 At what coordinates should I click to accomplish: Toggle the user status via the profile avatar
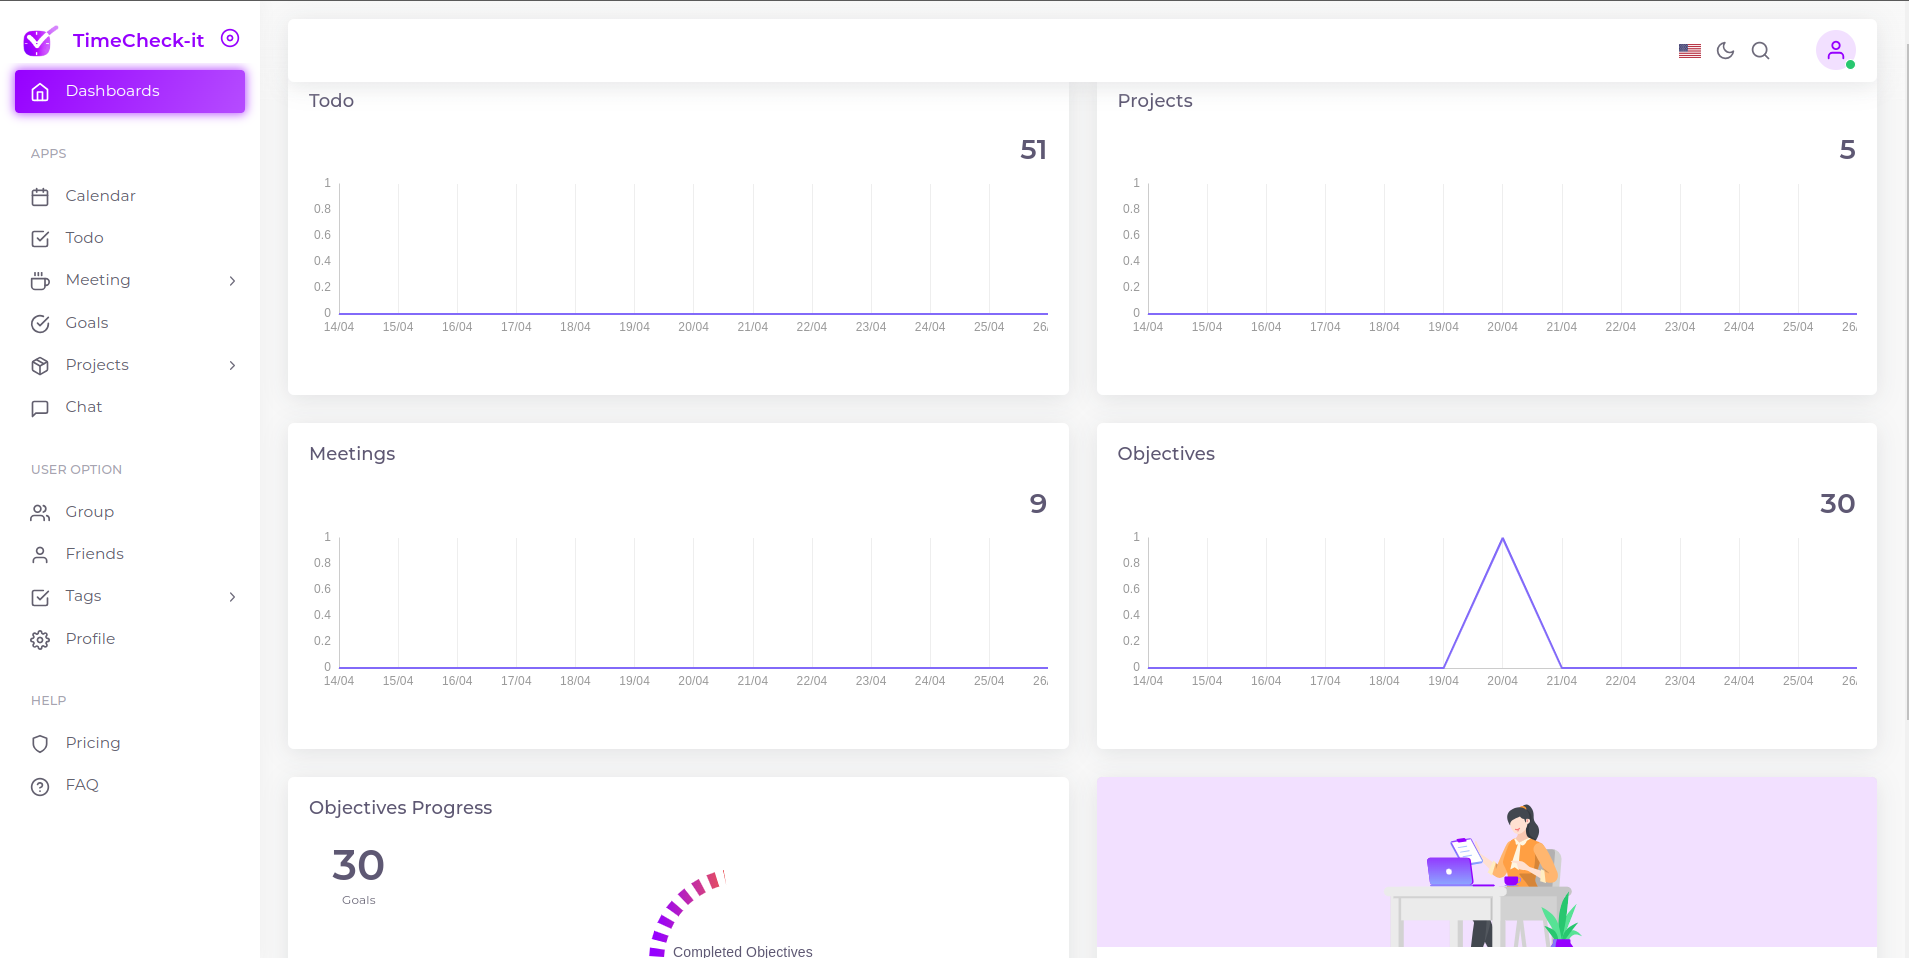pos(1834,50)
